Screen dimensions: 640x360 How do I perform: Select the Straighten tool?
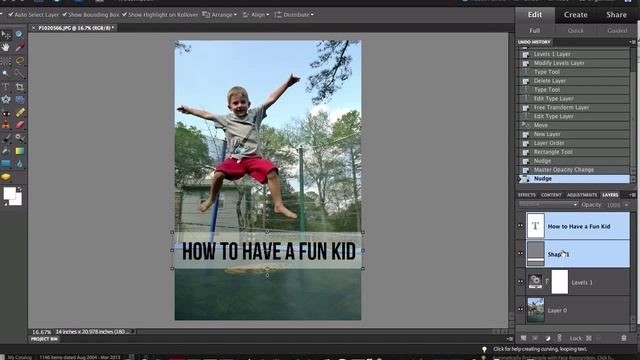[20, 100]
